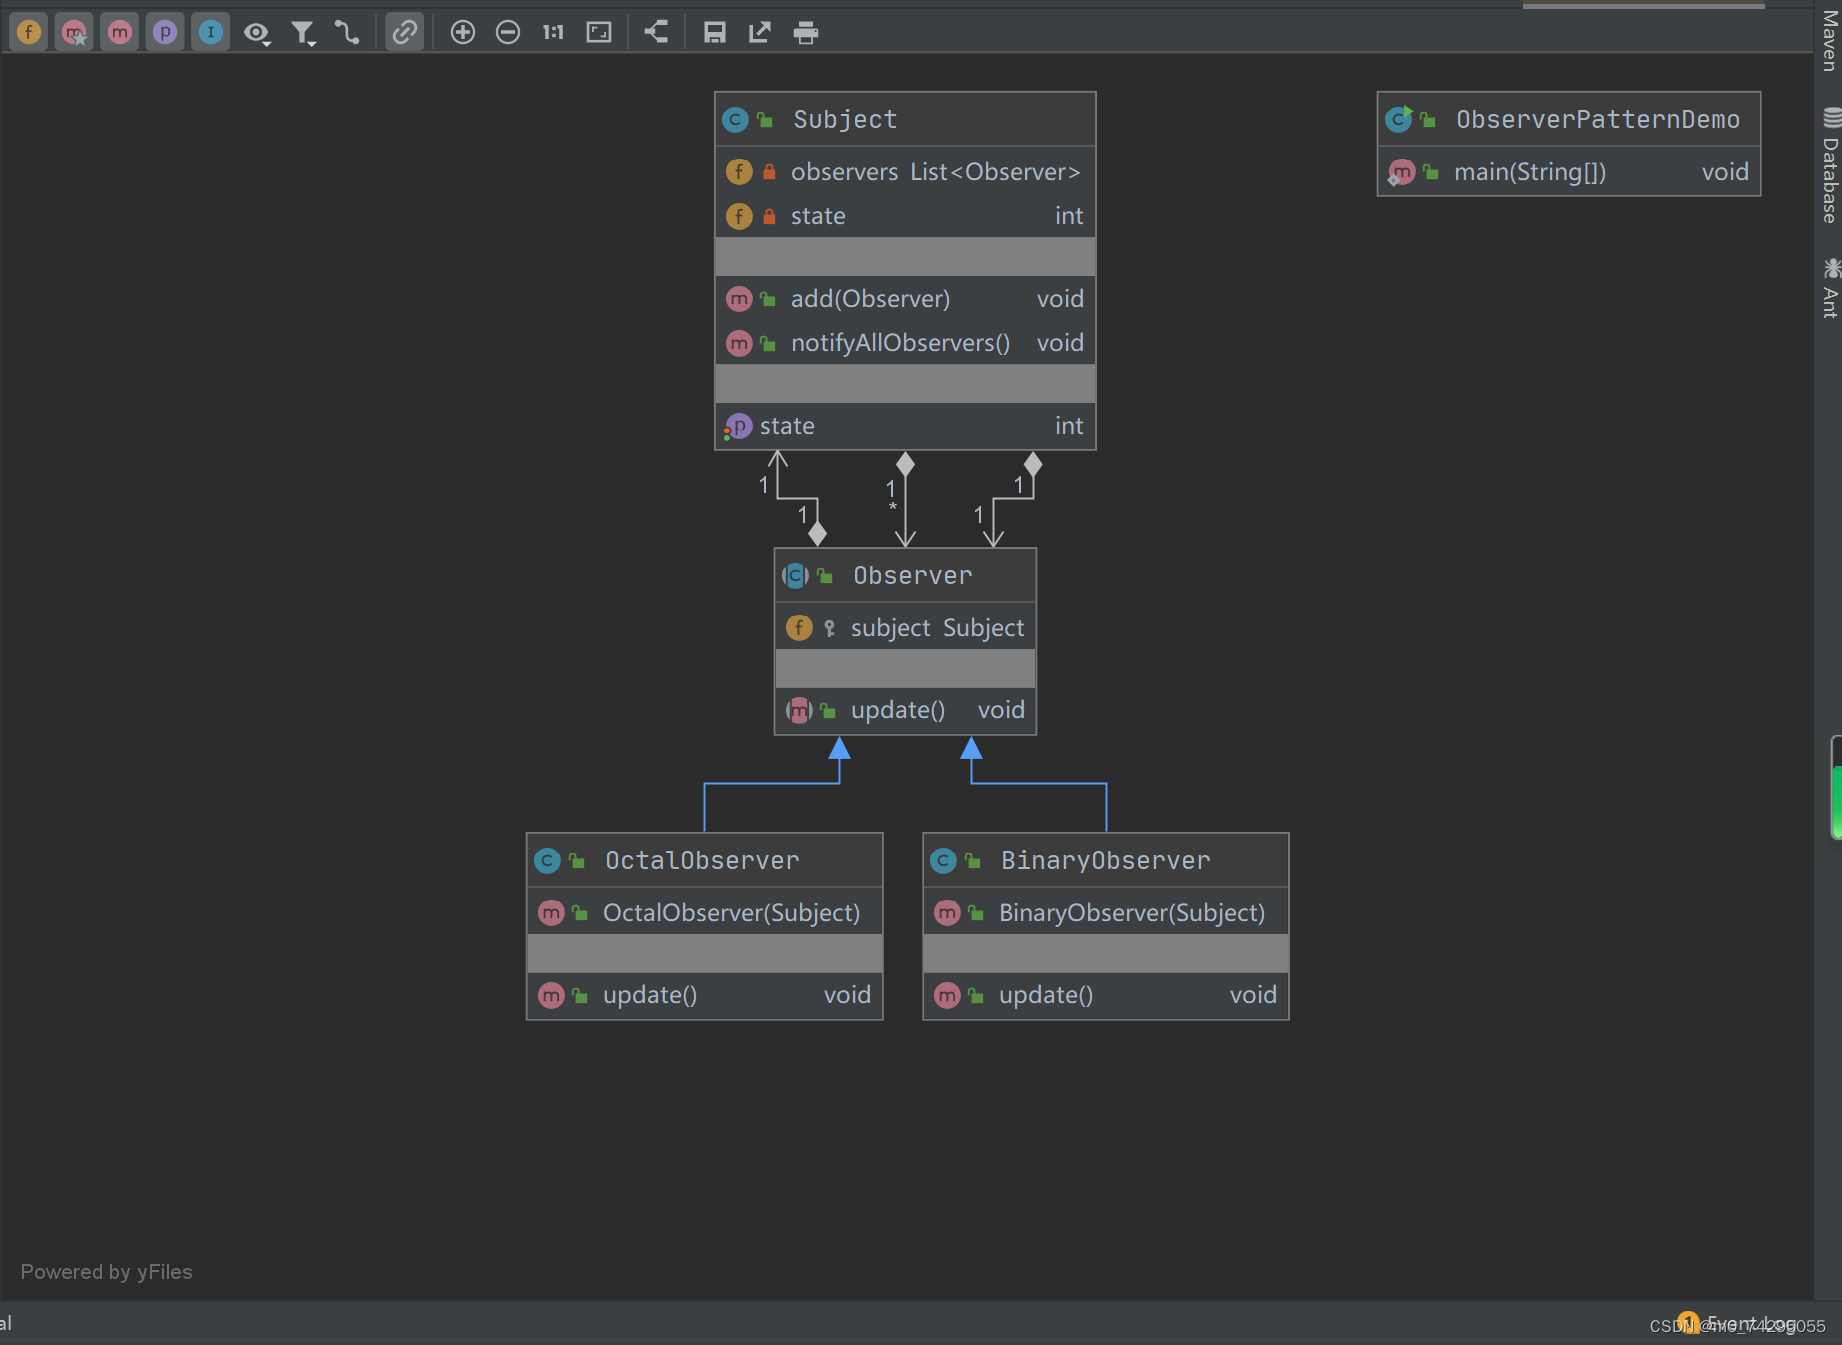This screenshot has width=1842, height=1345.
Task: Set diagram to actual size 1:1
Action: 553,33
